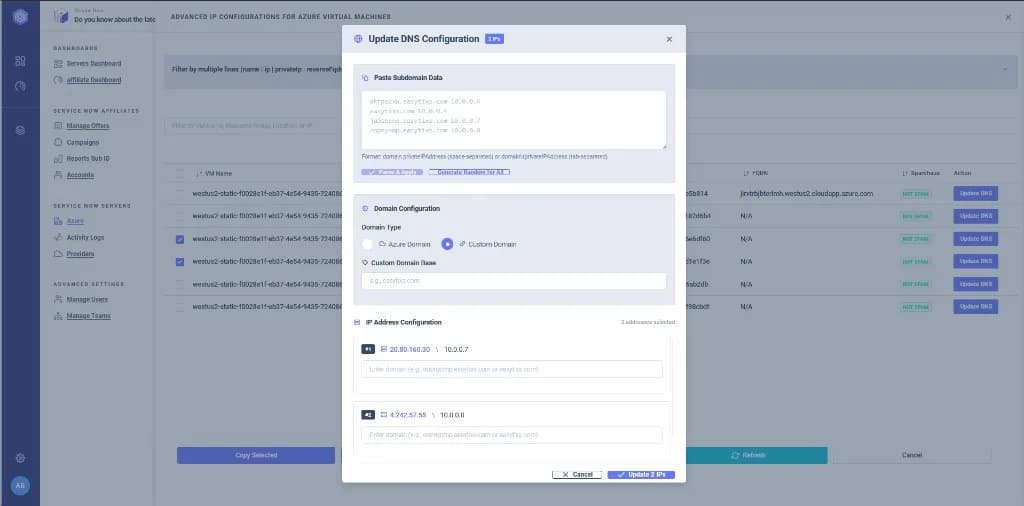
Task: Click Generate Random for All
Action: point(469,172)
